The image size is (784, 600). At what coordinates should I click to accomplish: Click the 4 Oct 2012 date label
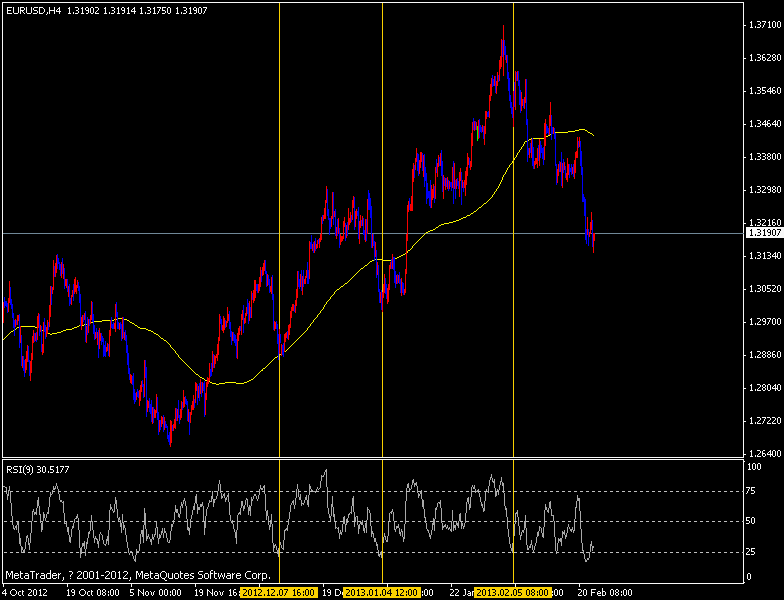point(24,593)
